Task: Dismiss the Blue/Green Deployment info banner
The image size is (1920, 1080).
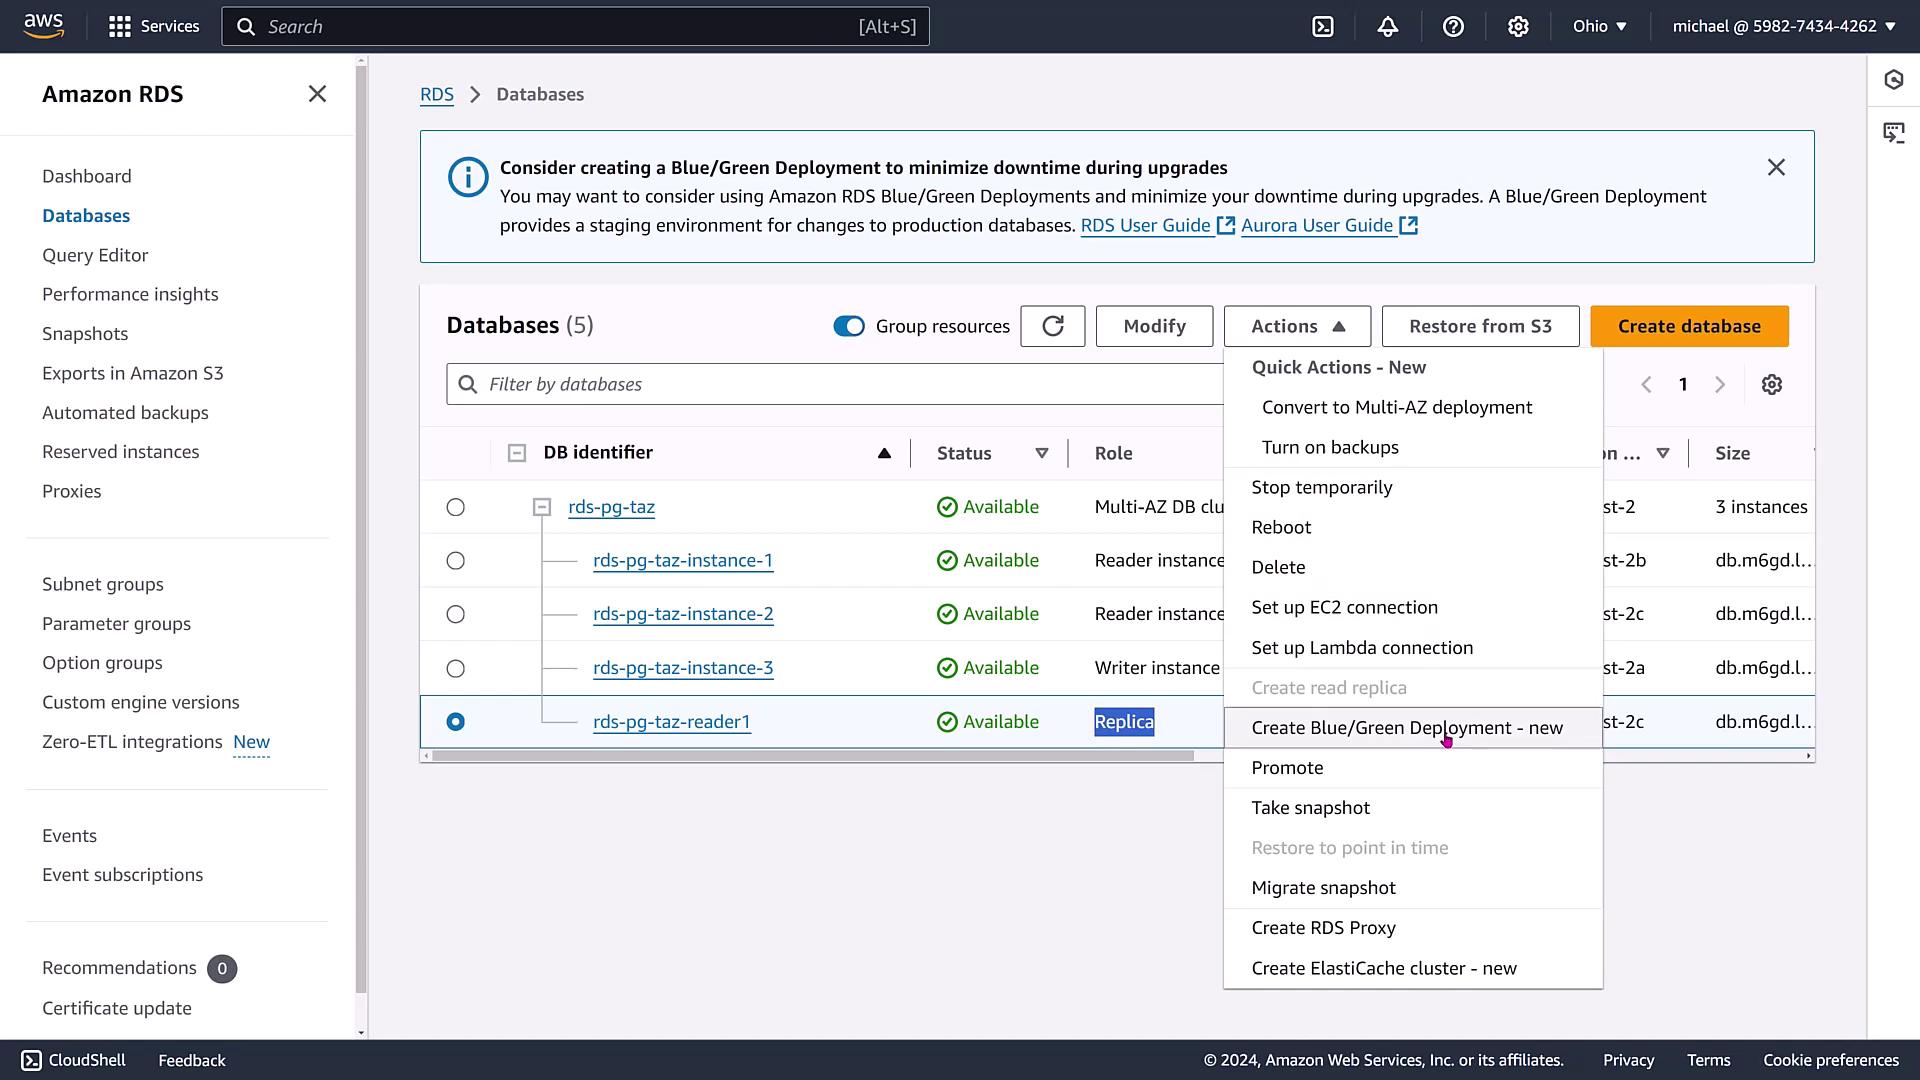Action: tap(1775, 168)
